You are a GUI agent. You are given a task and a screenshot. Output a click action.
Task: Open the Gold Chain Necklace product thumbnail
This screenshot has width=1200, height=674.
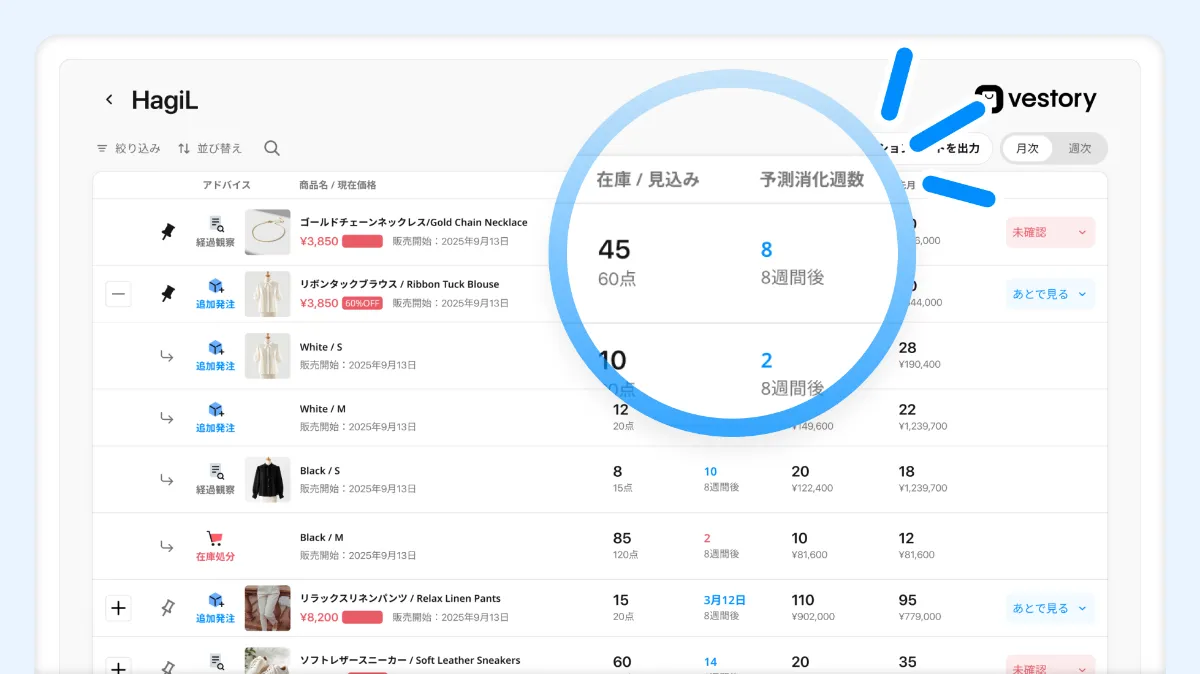point(267,232)
